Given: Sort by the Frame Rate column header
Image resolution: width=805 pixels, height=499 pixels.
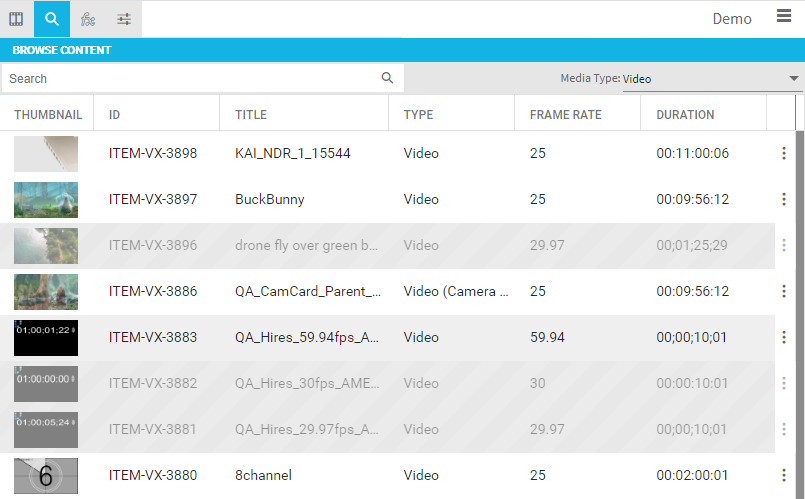Looking at the screenshot, I should (566, 115).
